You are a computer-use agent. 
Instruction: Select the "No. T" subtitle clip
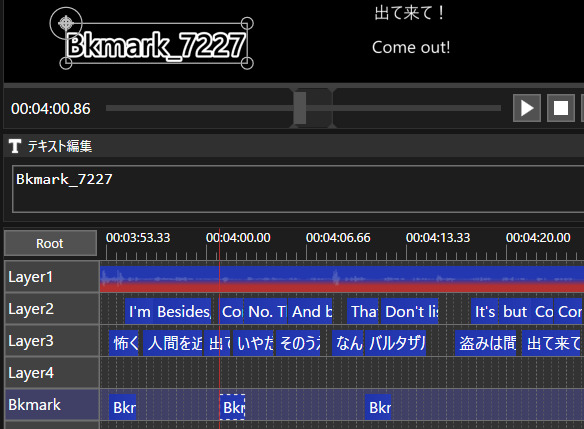point(266,311)
